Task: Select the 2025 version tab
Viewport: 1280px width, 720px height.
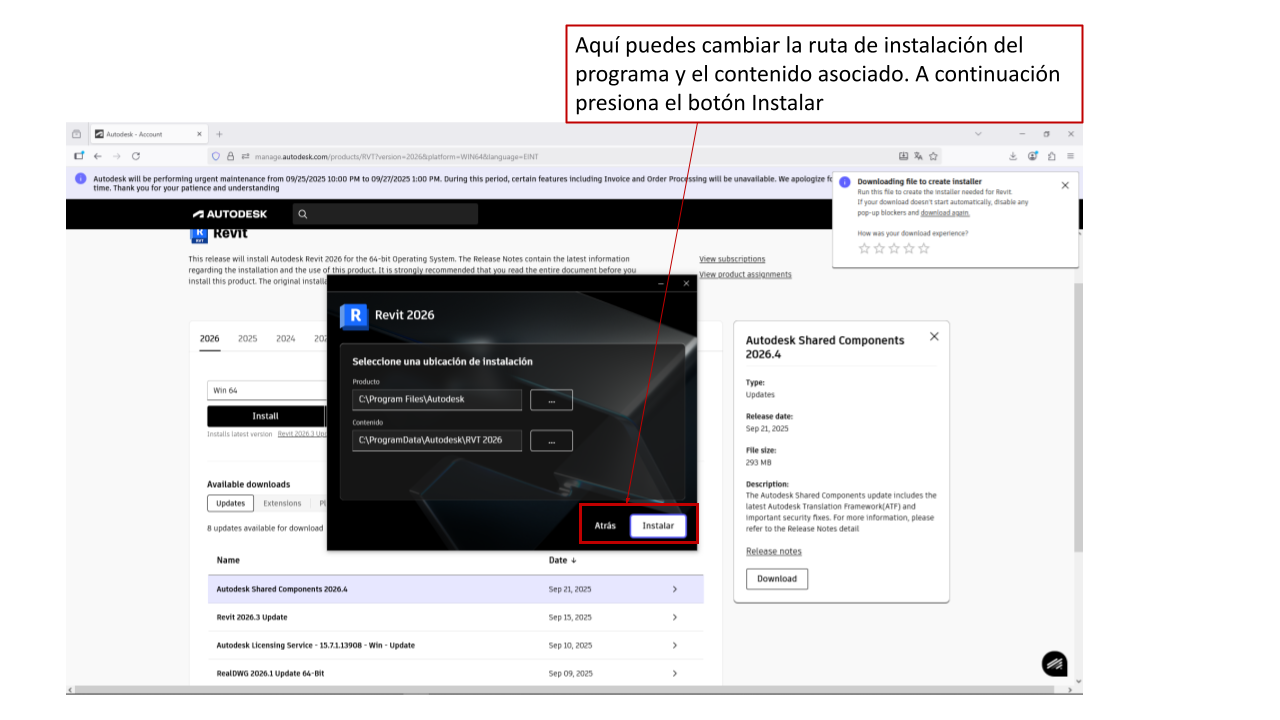Action: coord(248,338)
